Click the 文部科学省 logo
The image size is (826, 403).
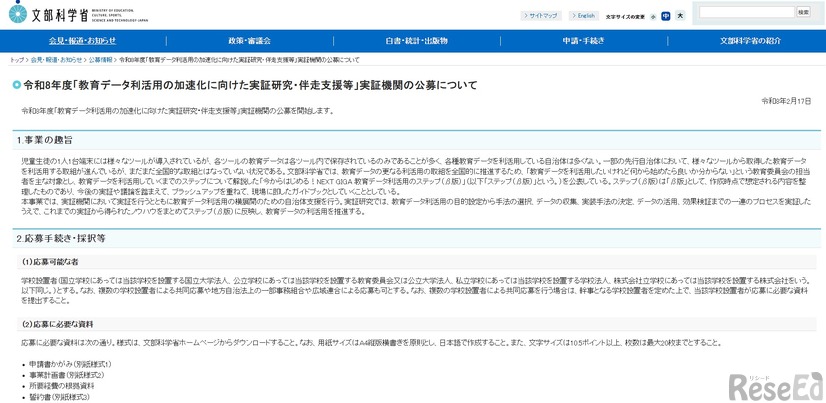tap(78, 13)
